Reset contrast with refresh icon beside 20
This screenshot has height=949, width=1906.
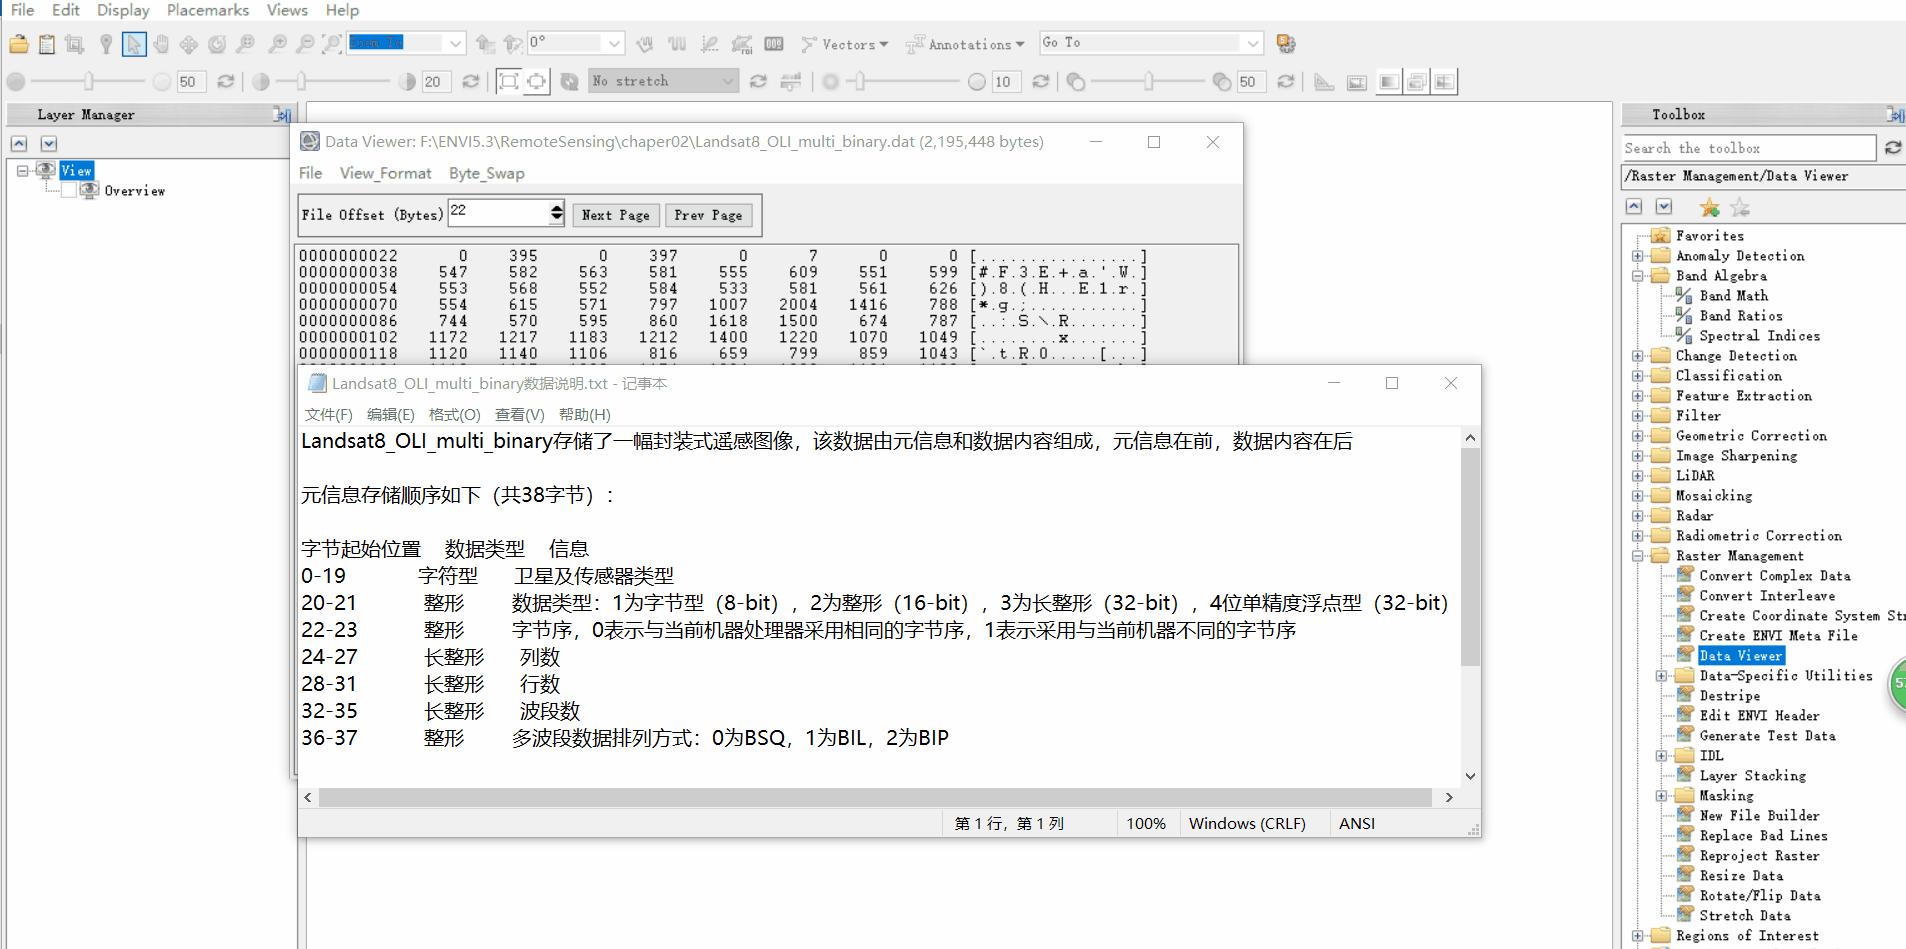[471, 82]
